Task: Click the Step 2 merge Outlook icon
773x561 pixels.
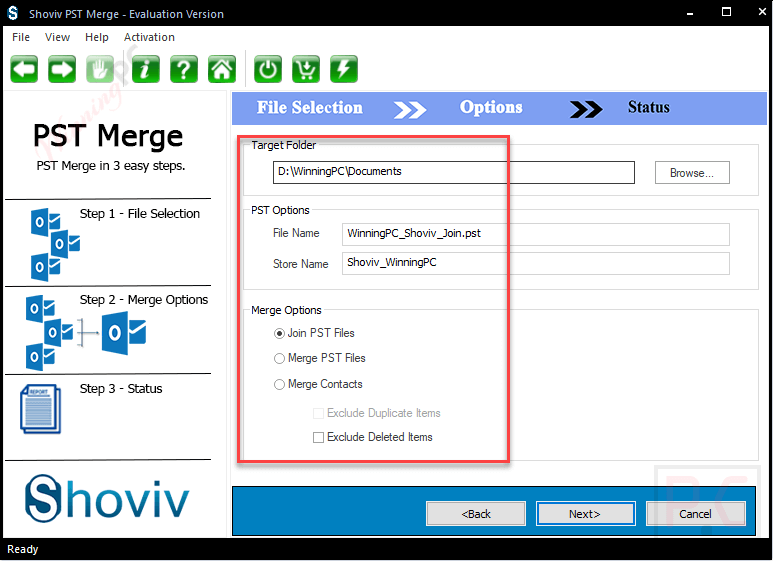Action: click(x=86, y=333)
